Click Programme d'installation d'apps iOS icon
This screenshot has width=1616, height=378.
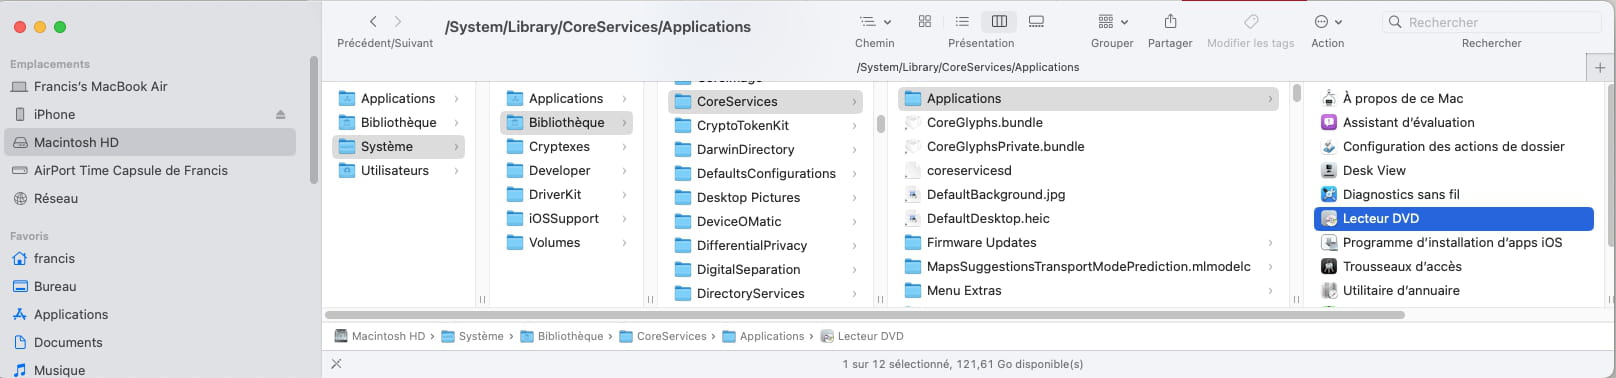1329,242
